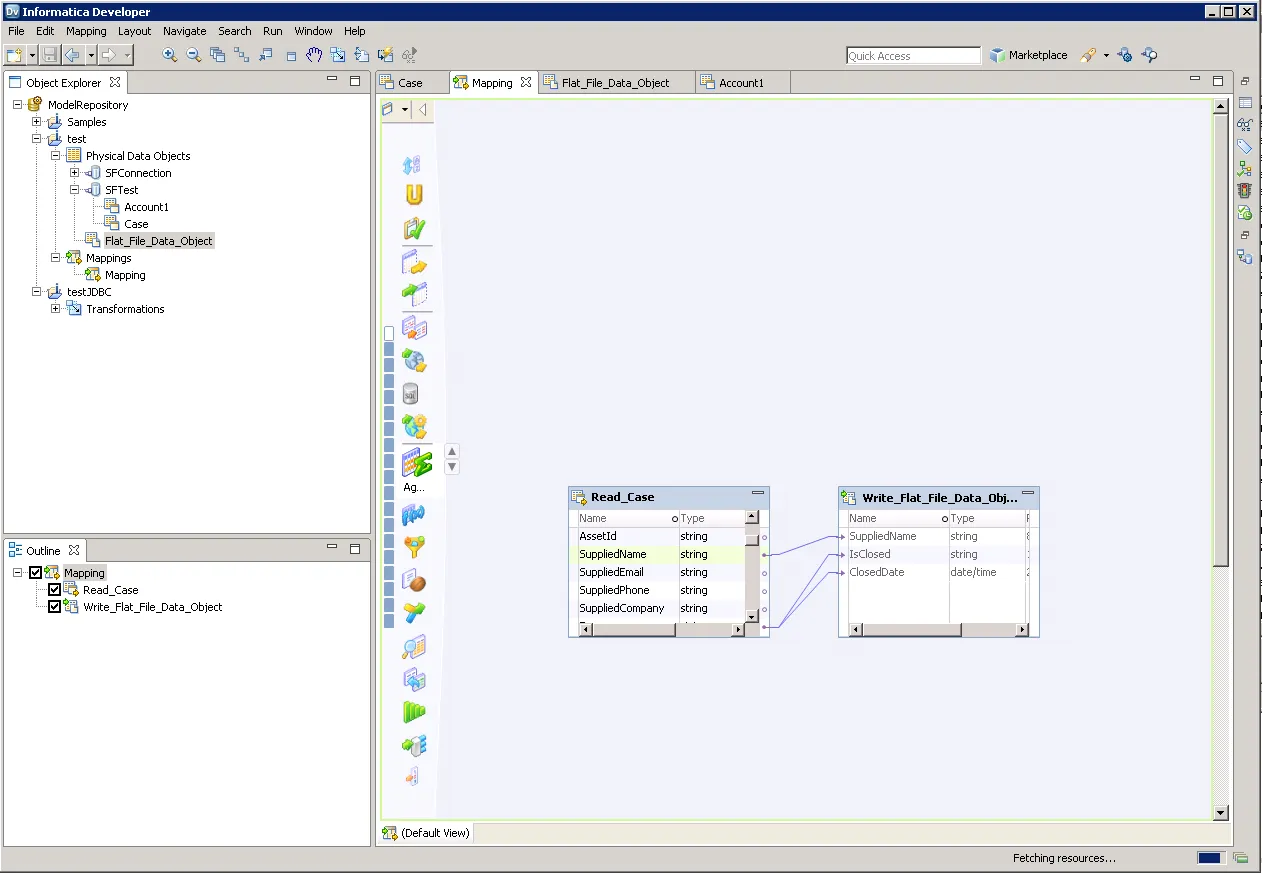
Task: Open the Navigate menu
Action: [184, 31]
